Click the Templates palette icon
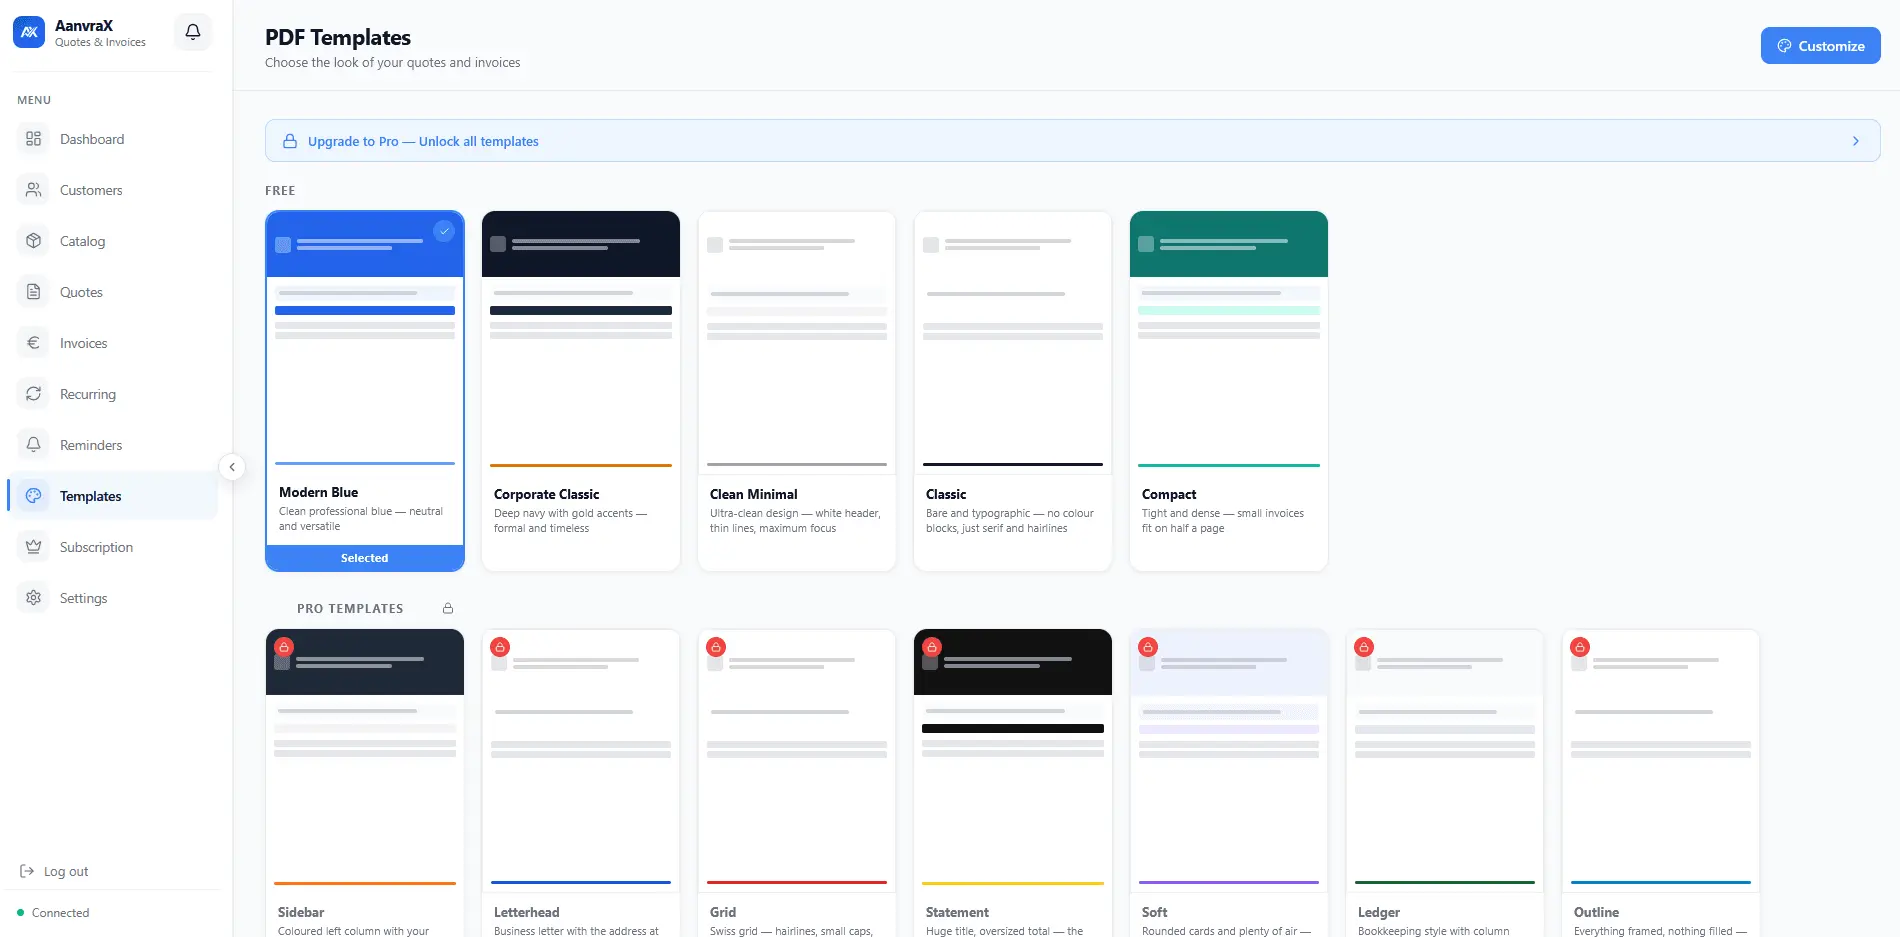 coord(33,496)
